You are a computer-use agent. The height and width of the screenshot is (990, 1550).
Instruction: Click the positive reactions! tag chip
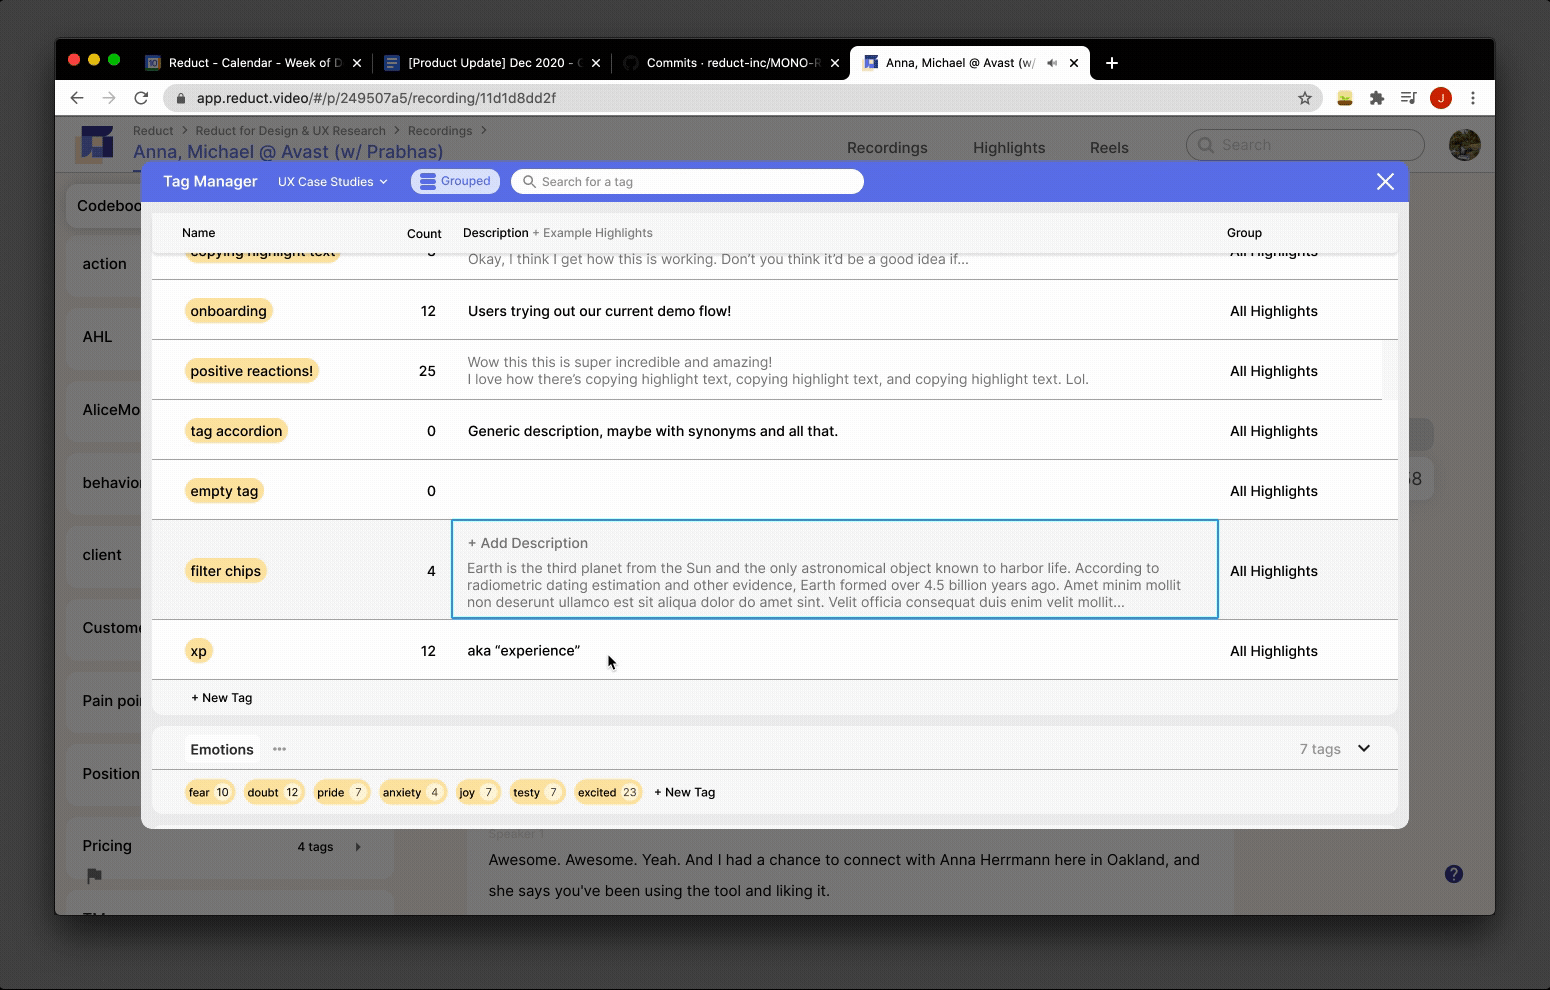click(252, 371)
